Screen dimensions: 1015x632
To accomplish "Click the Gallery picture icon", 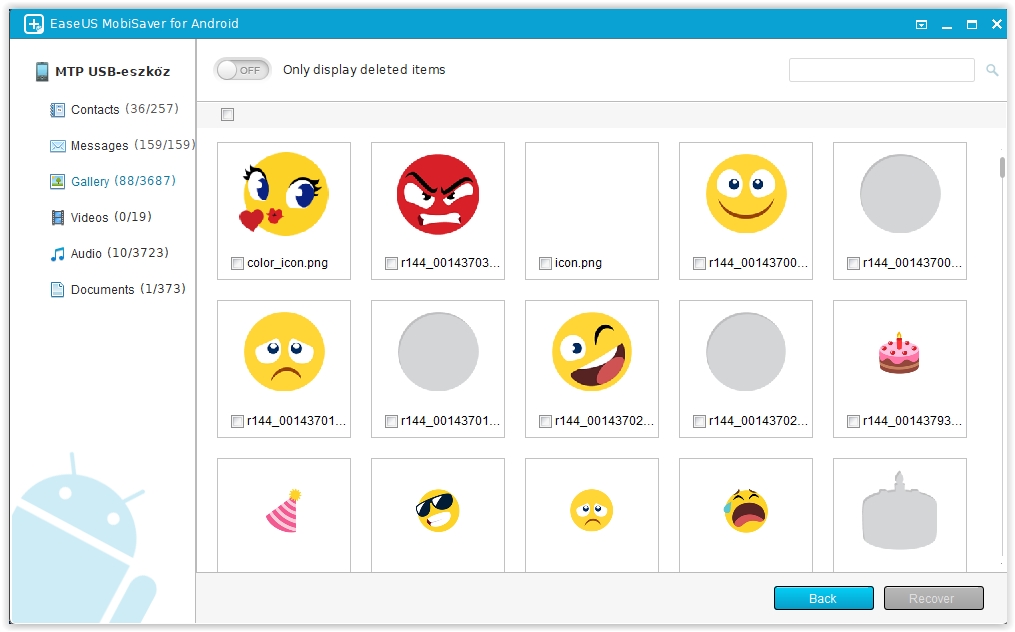I will [x=58, y=181].
